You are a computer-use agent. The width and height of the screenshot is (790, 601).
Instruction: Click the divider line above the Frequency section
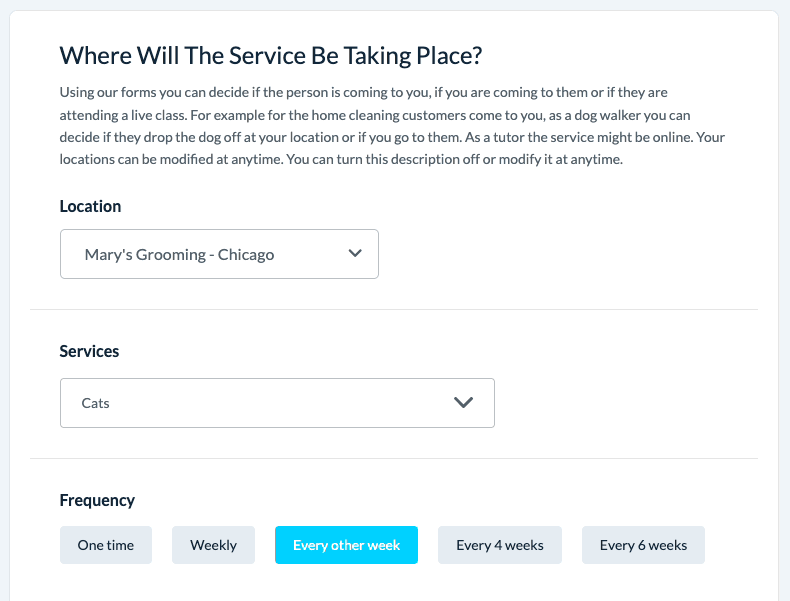(394, 458)
